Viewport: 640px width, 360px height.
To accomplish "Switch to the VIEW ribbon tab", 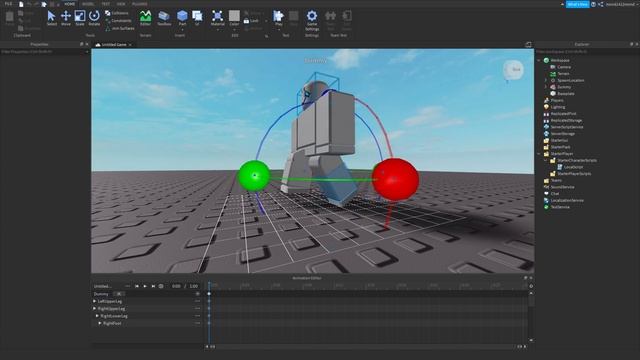I will click(x=121, y=4).
